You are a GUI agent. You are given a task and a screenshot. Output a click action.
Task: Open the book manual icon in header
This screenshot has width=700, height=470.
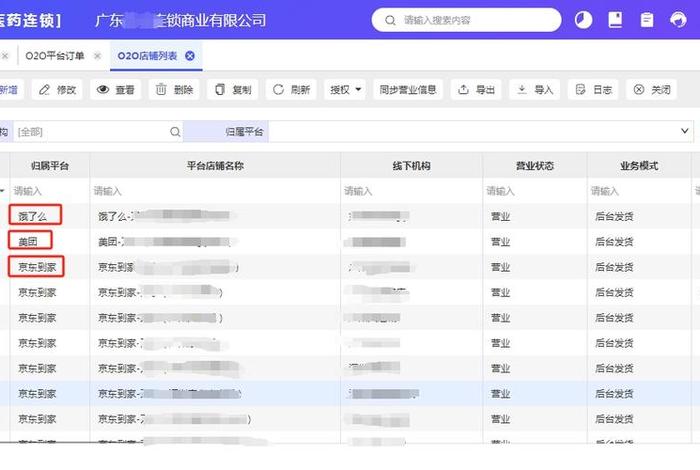coord(615,20)
